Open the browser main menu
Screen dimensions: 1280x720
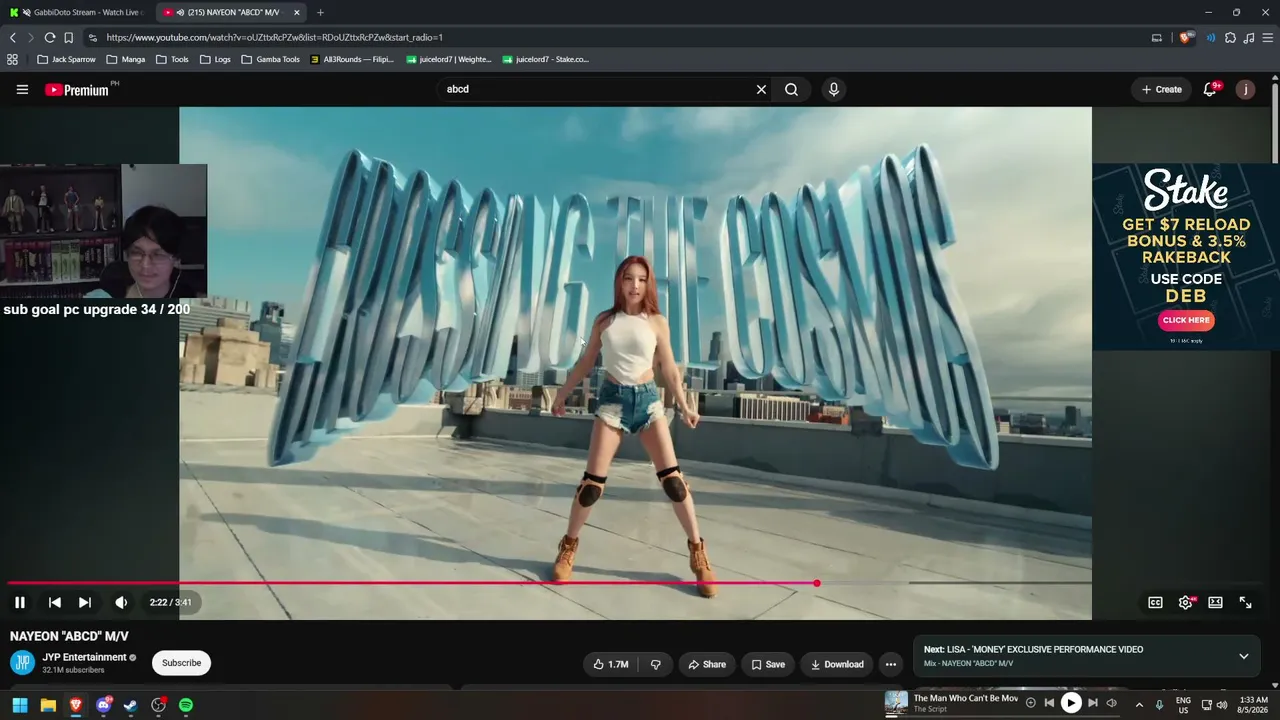click(1268, 37)
